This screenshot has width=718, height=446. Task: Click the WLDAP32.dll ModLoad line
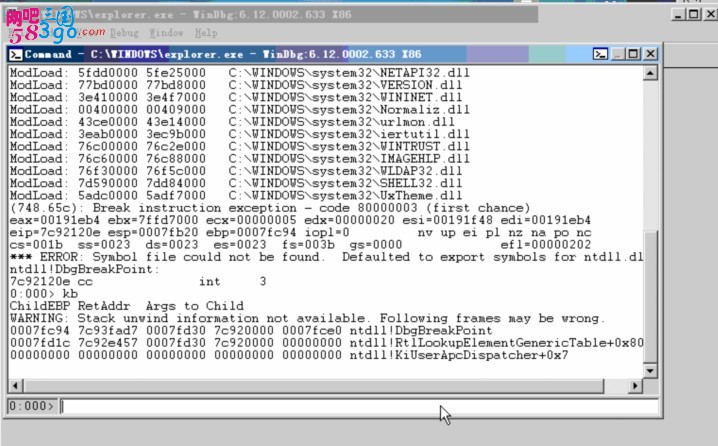tap(236, 171)
